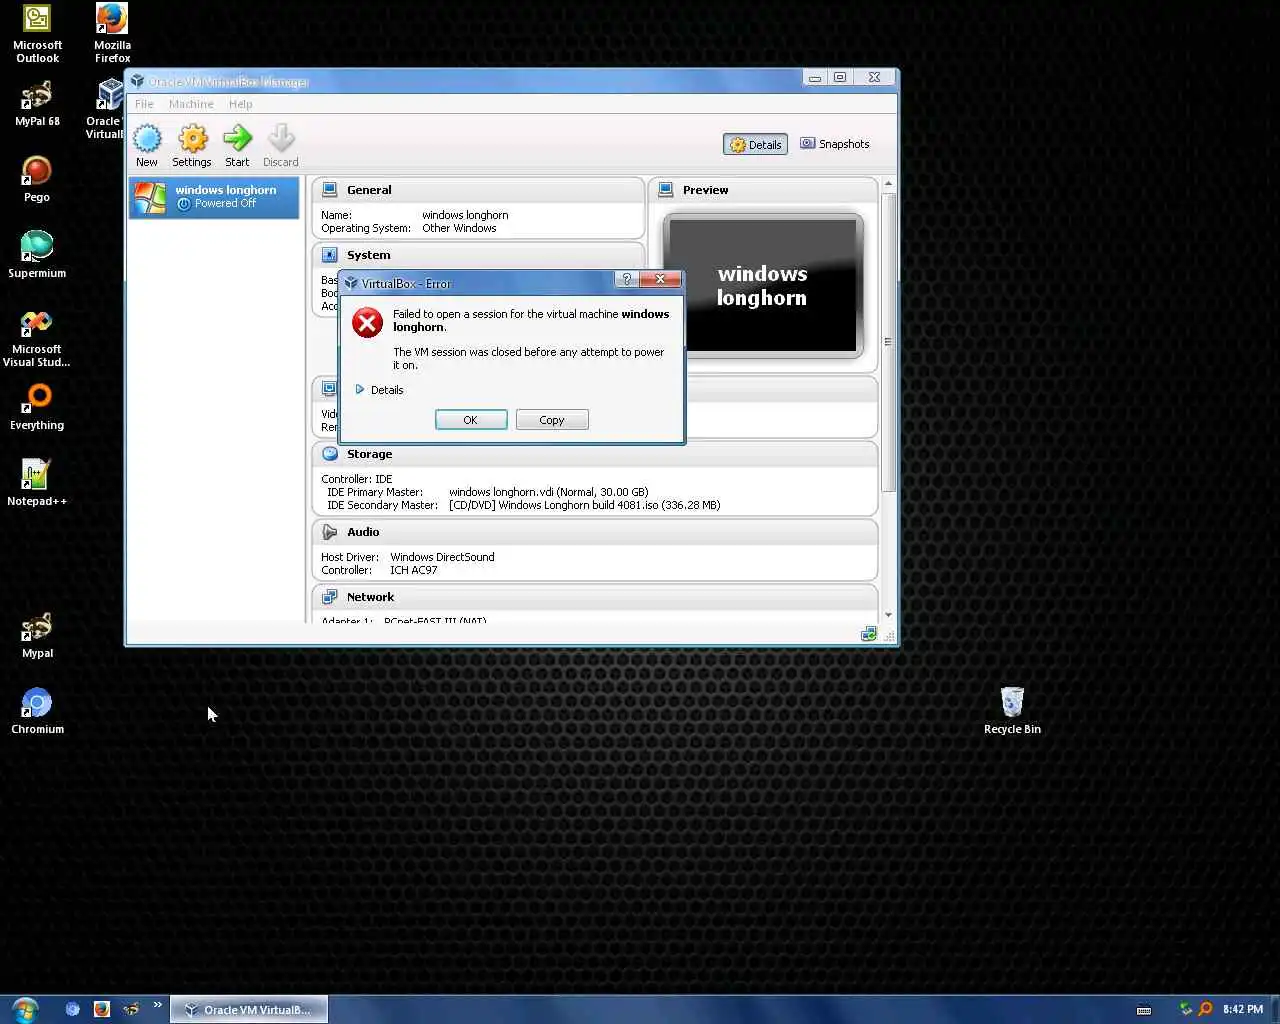The height and width of the screenshot is (1024, 1280).
Task: Click OK in the error dialog
Action: (471, 420)
